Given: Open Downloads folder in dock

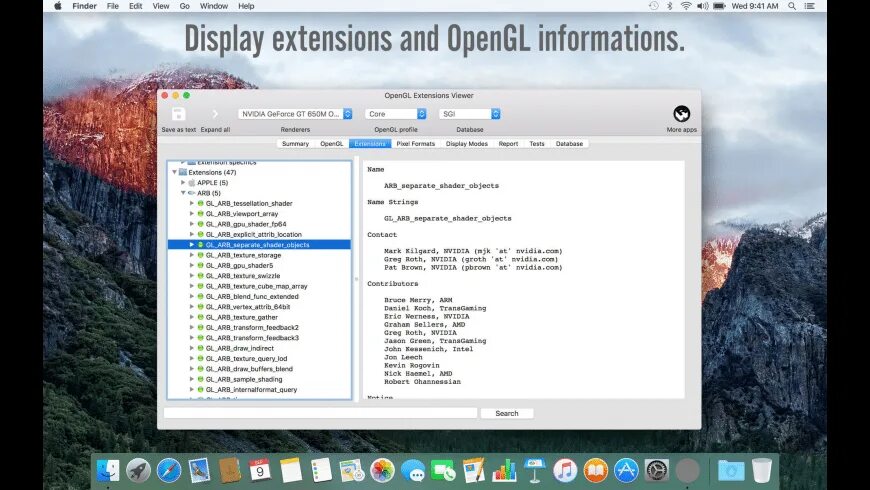Looking at the screenshot, I should 731,471.
